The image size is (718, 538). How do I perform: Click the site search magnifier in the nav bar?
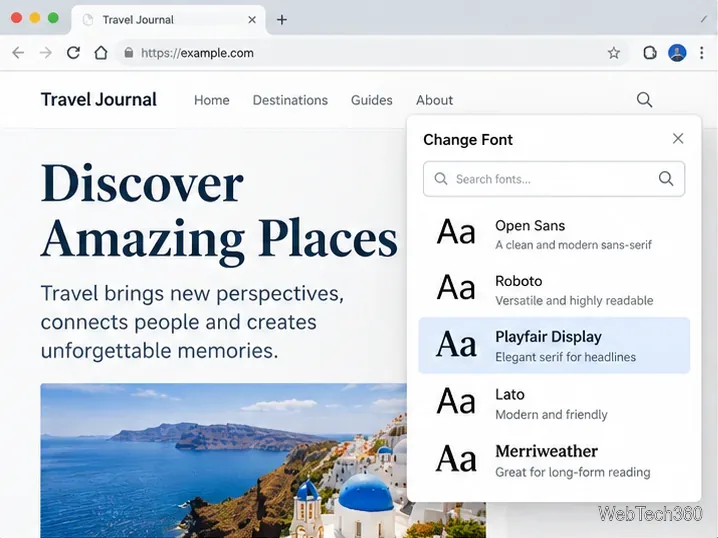tap(644, 99)
